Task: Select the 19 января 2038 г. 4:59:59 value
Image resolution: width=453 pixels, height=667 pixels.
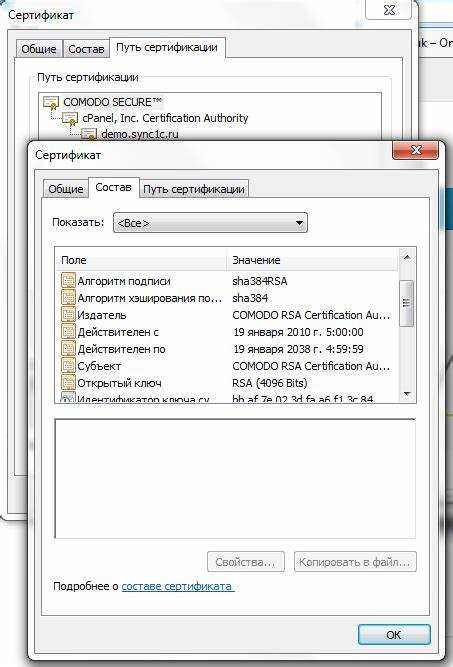Action: tap(298, 349)
